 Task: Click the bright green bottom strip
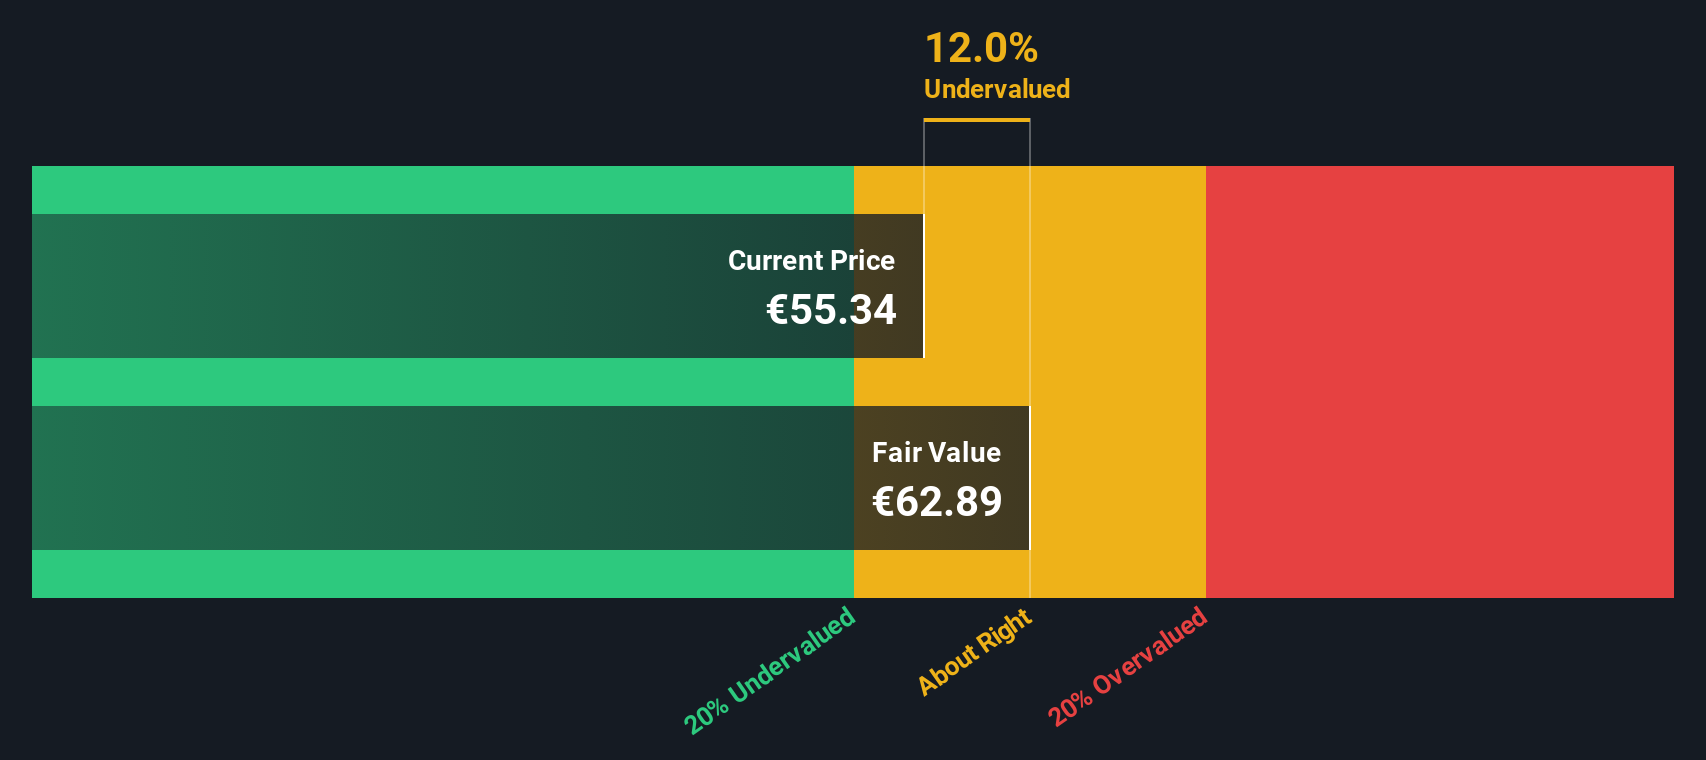[x=443, y=574]
